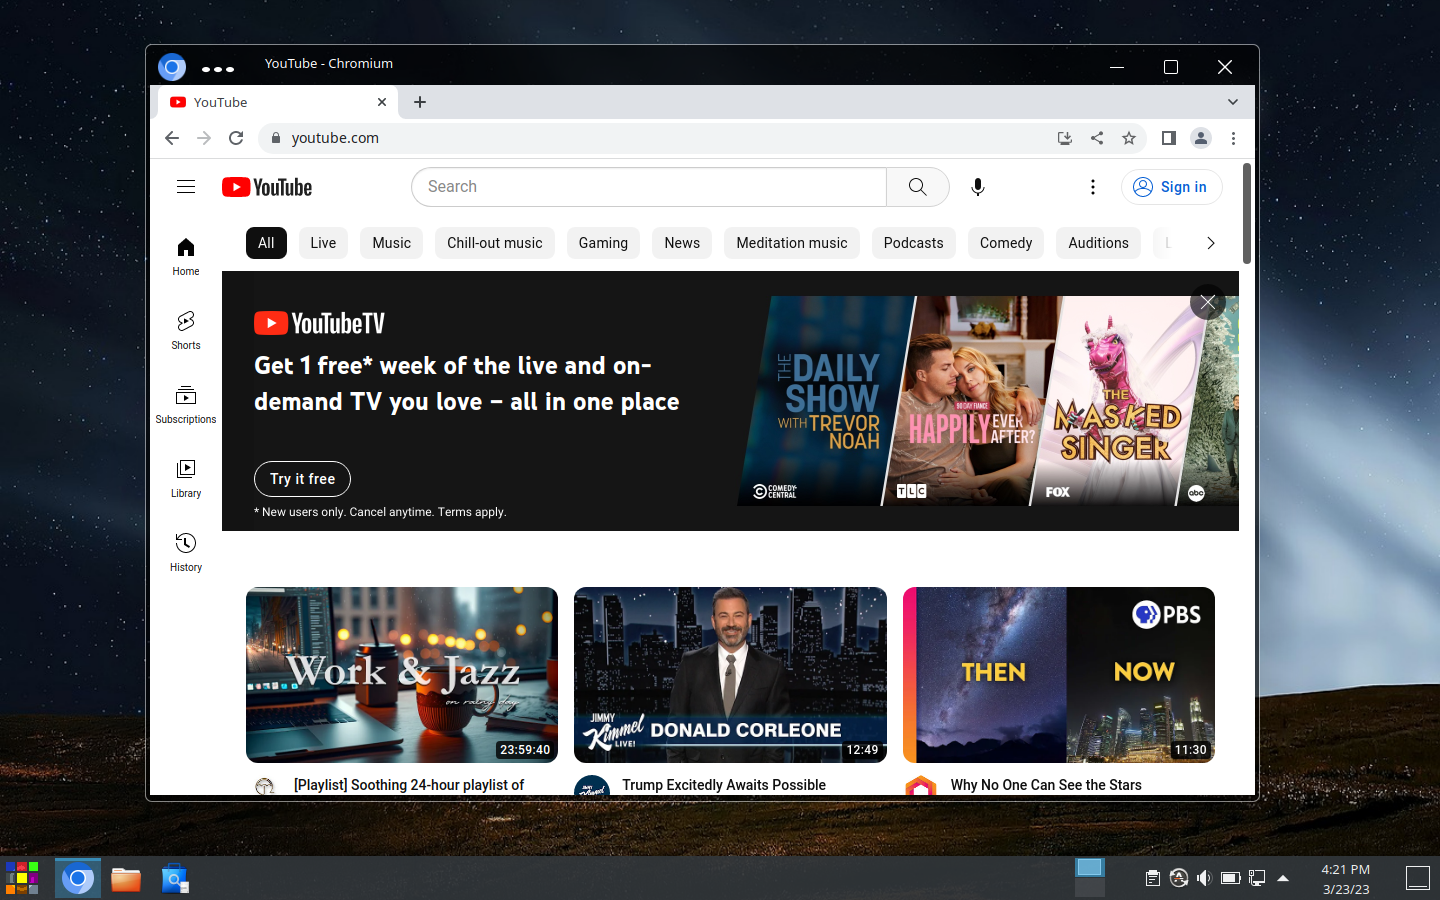Open YouTube settings three-dot menu

point(1093,187)
